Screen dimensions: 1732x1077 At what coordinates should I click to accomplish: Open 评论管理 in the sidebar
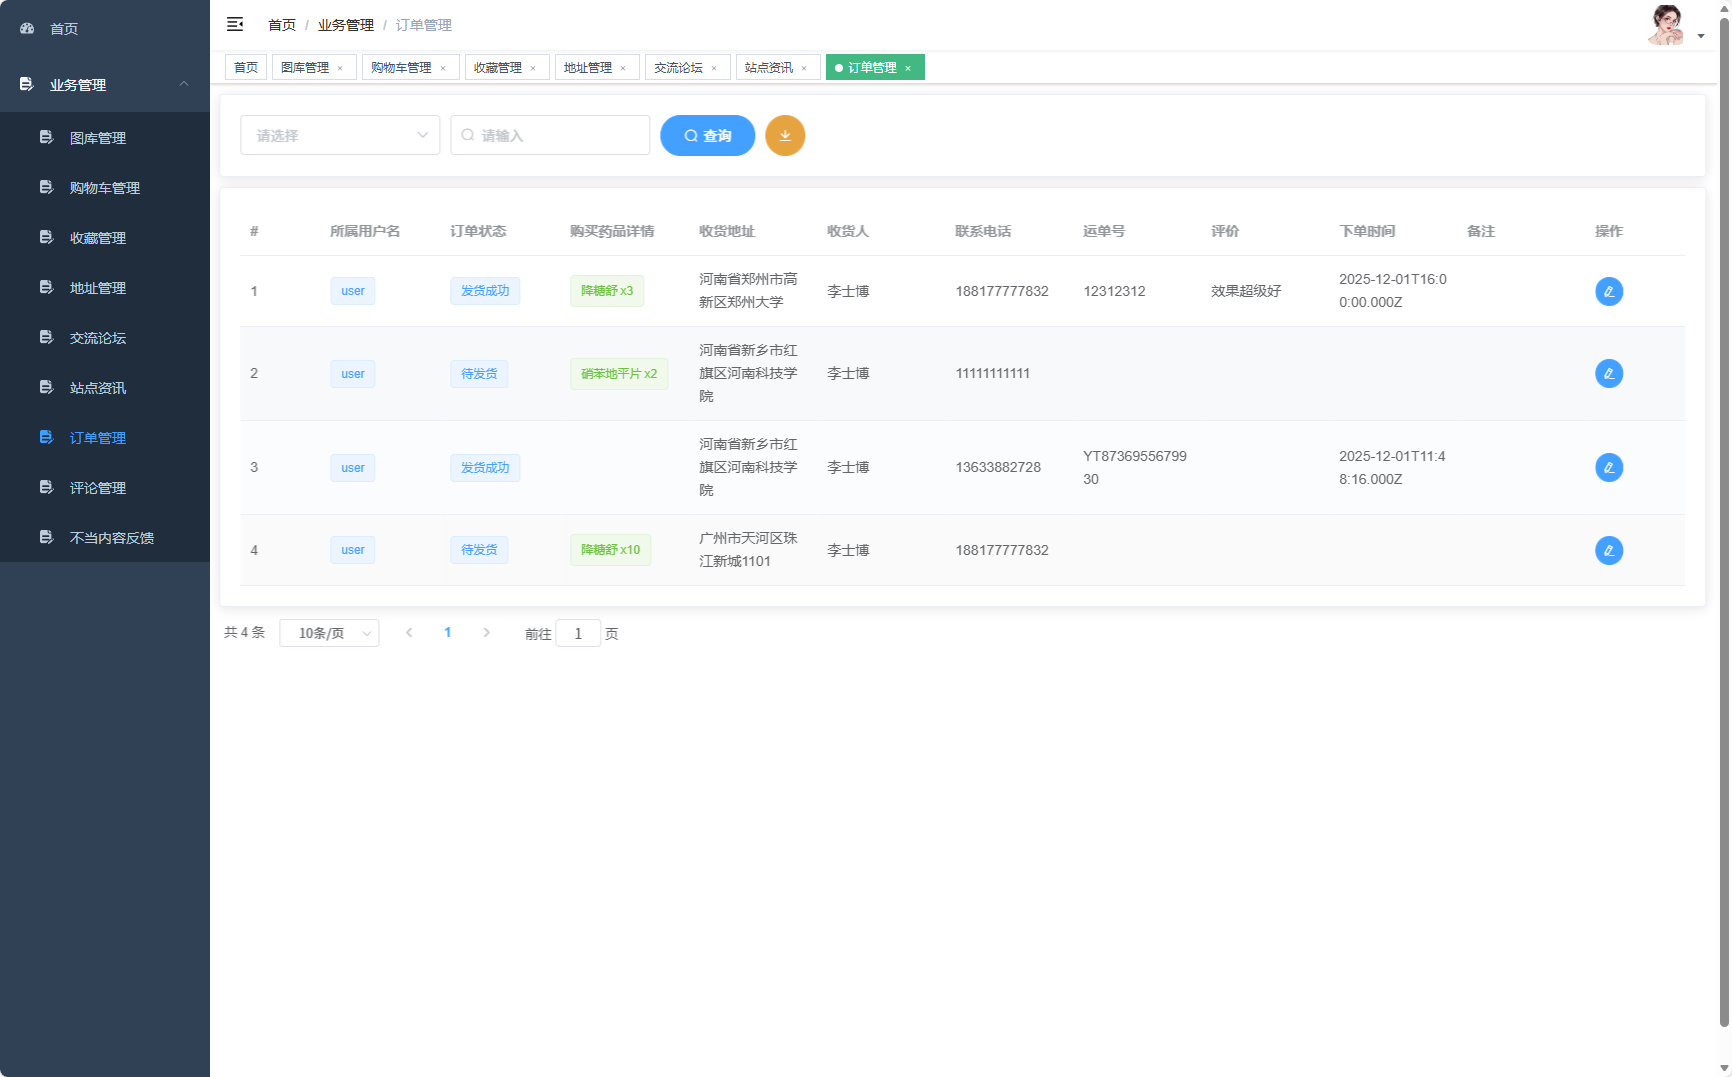coord(98,488)
